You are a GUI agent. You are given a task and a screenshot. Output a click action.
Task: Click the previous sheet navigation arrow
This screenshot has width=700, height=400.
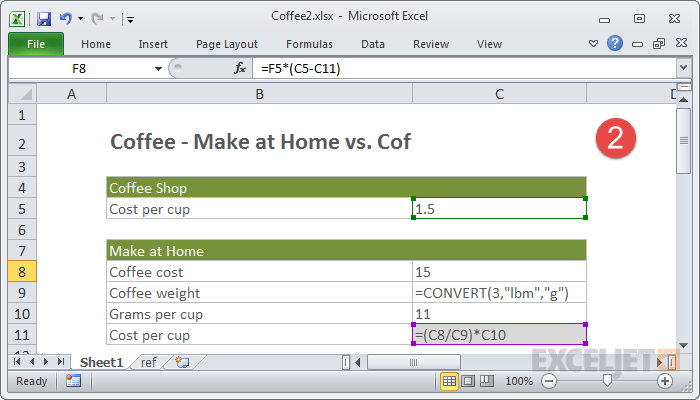tap(32, 362)
